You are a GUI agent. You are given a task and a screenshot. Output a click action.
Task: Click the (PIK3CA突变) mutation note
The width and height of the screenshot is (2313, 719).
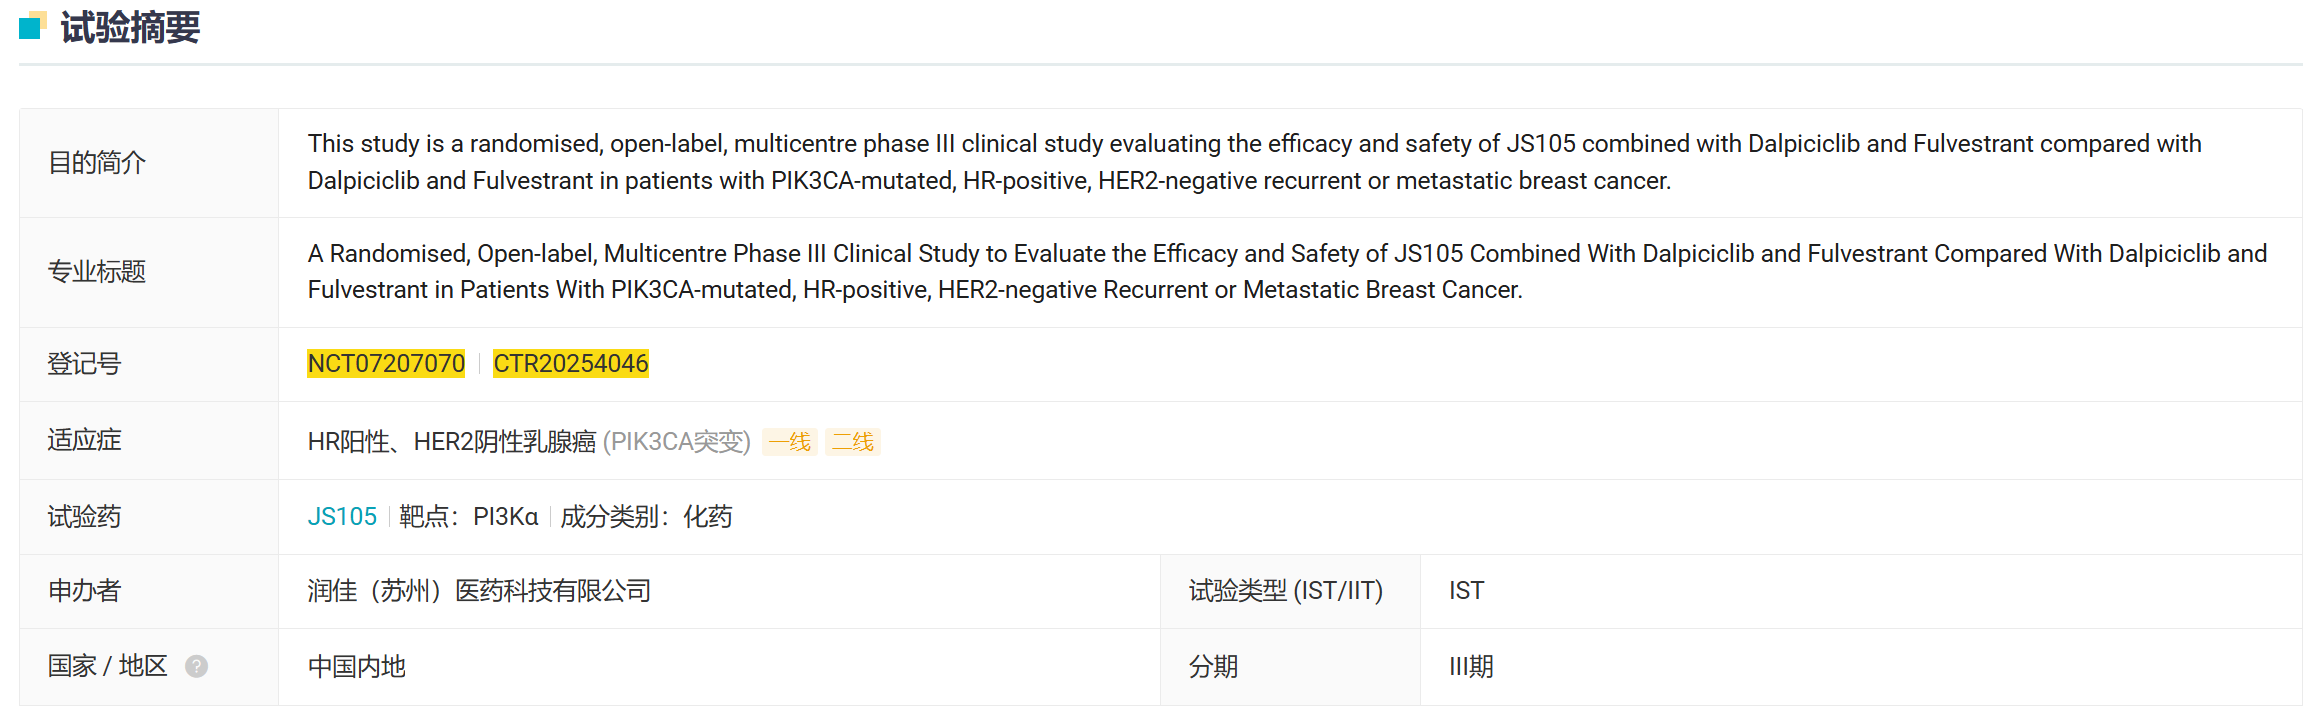(676, 441)
